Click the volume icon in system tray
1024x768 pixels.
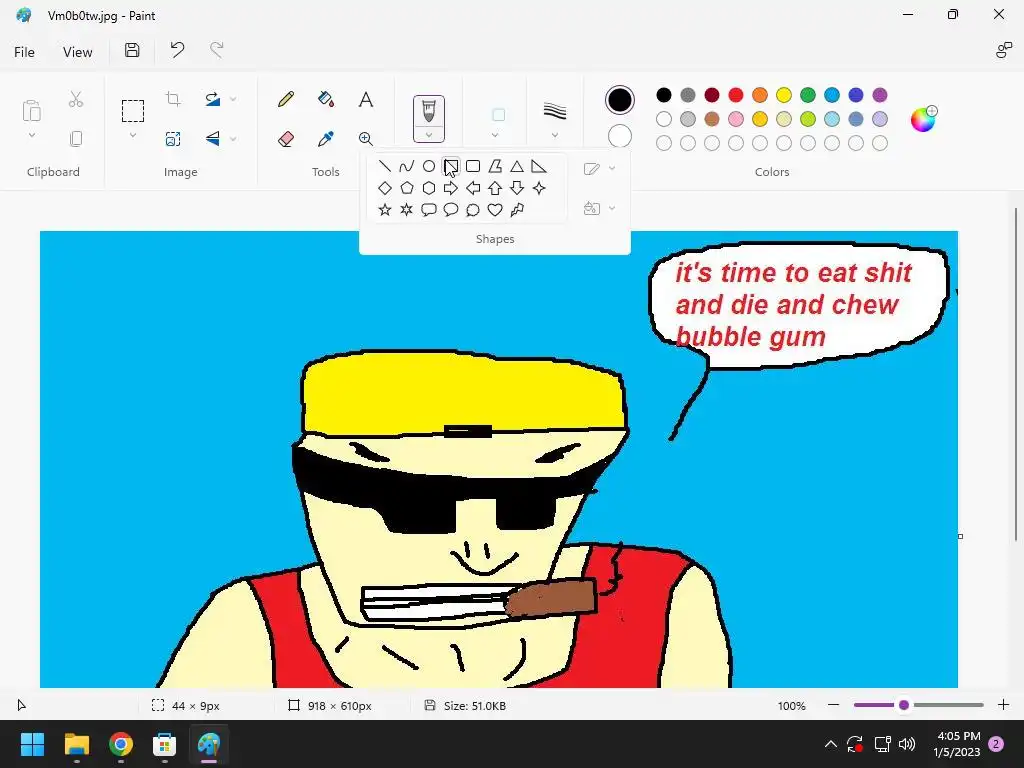(x=906, y=744)
